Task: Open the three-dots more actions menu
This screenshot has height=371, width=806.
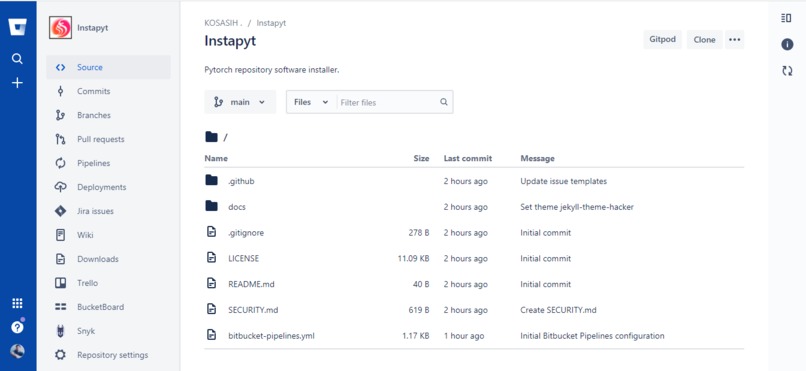Action: tap(735, 40)
